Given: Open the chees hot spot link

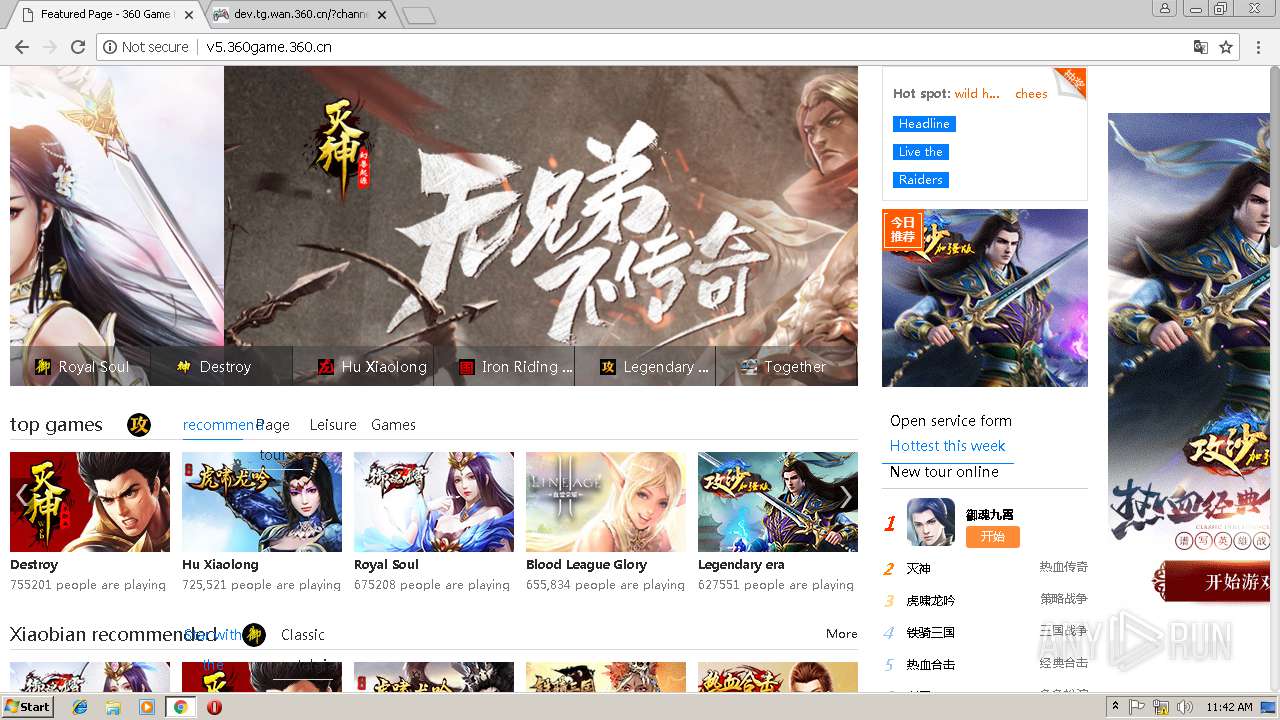Looking at the screenshot, I should (1031, 94).
